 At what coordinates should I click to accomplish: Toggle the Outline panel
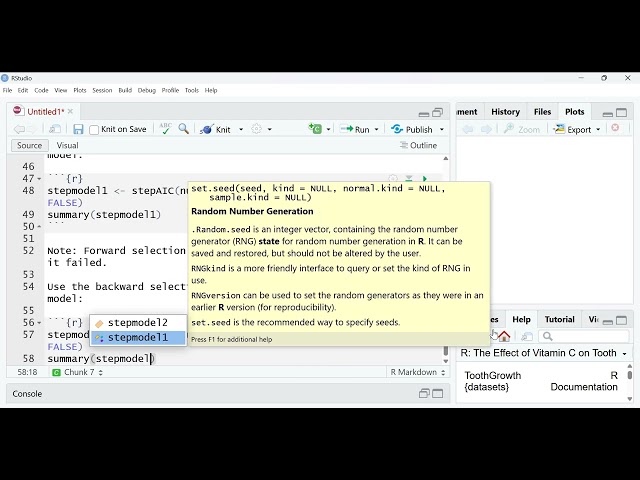(x=418, y=145)
